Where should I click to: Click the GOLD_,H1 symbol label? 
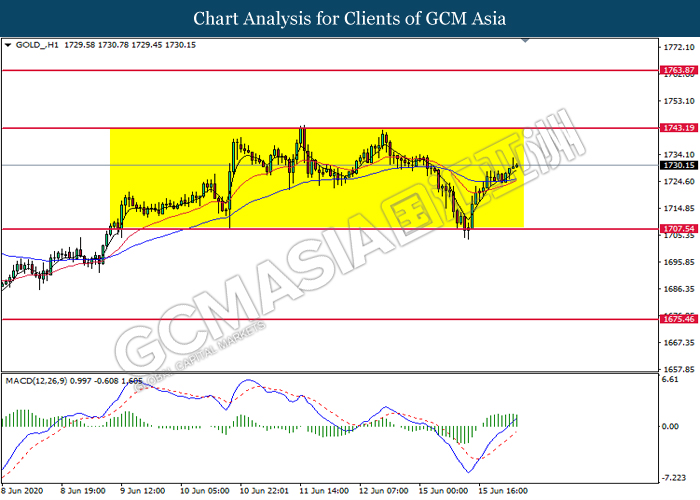coord(37,45)
